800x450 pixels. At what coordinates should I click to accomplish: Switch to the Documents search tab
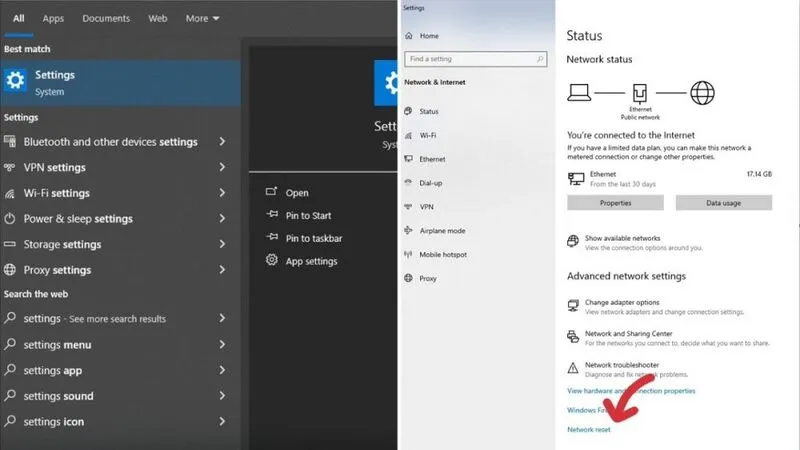tap(106, 18)
